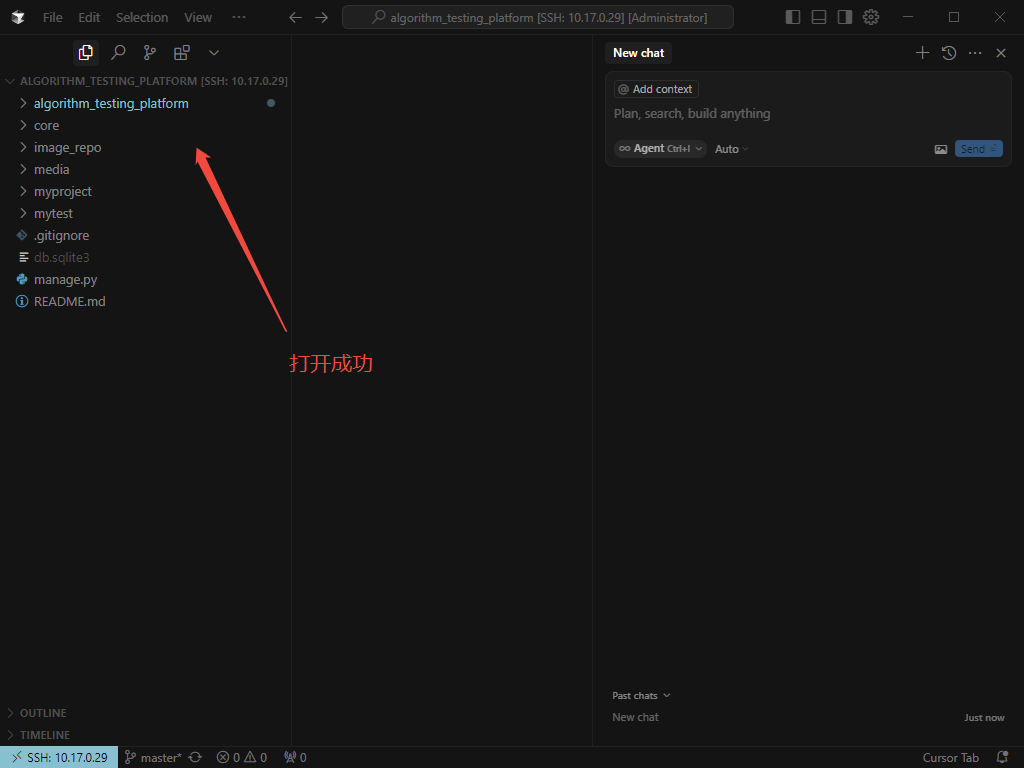The image size is (1024, 768).
Task: Open the Search view icon
Action: coord(118,53)
